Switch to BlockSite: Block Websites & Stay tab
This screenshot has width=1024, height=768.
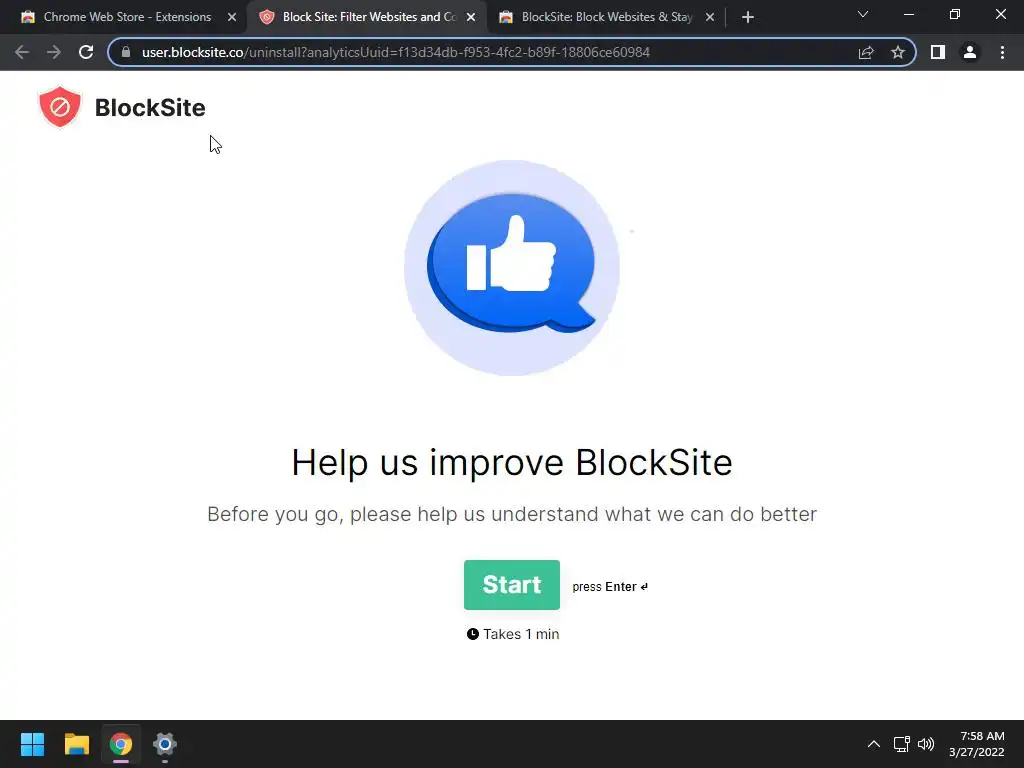(606, 17)
